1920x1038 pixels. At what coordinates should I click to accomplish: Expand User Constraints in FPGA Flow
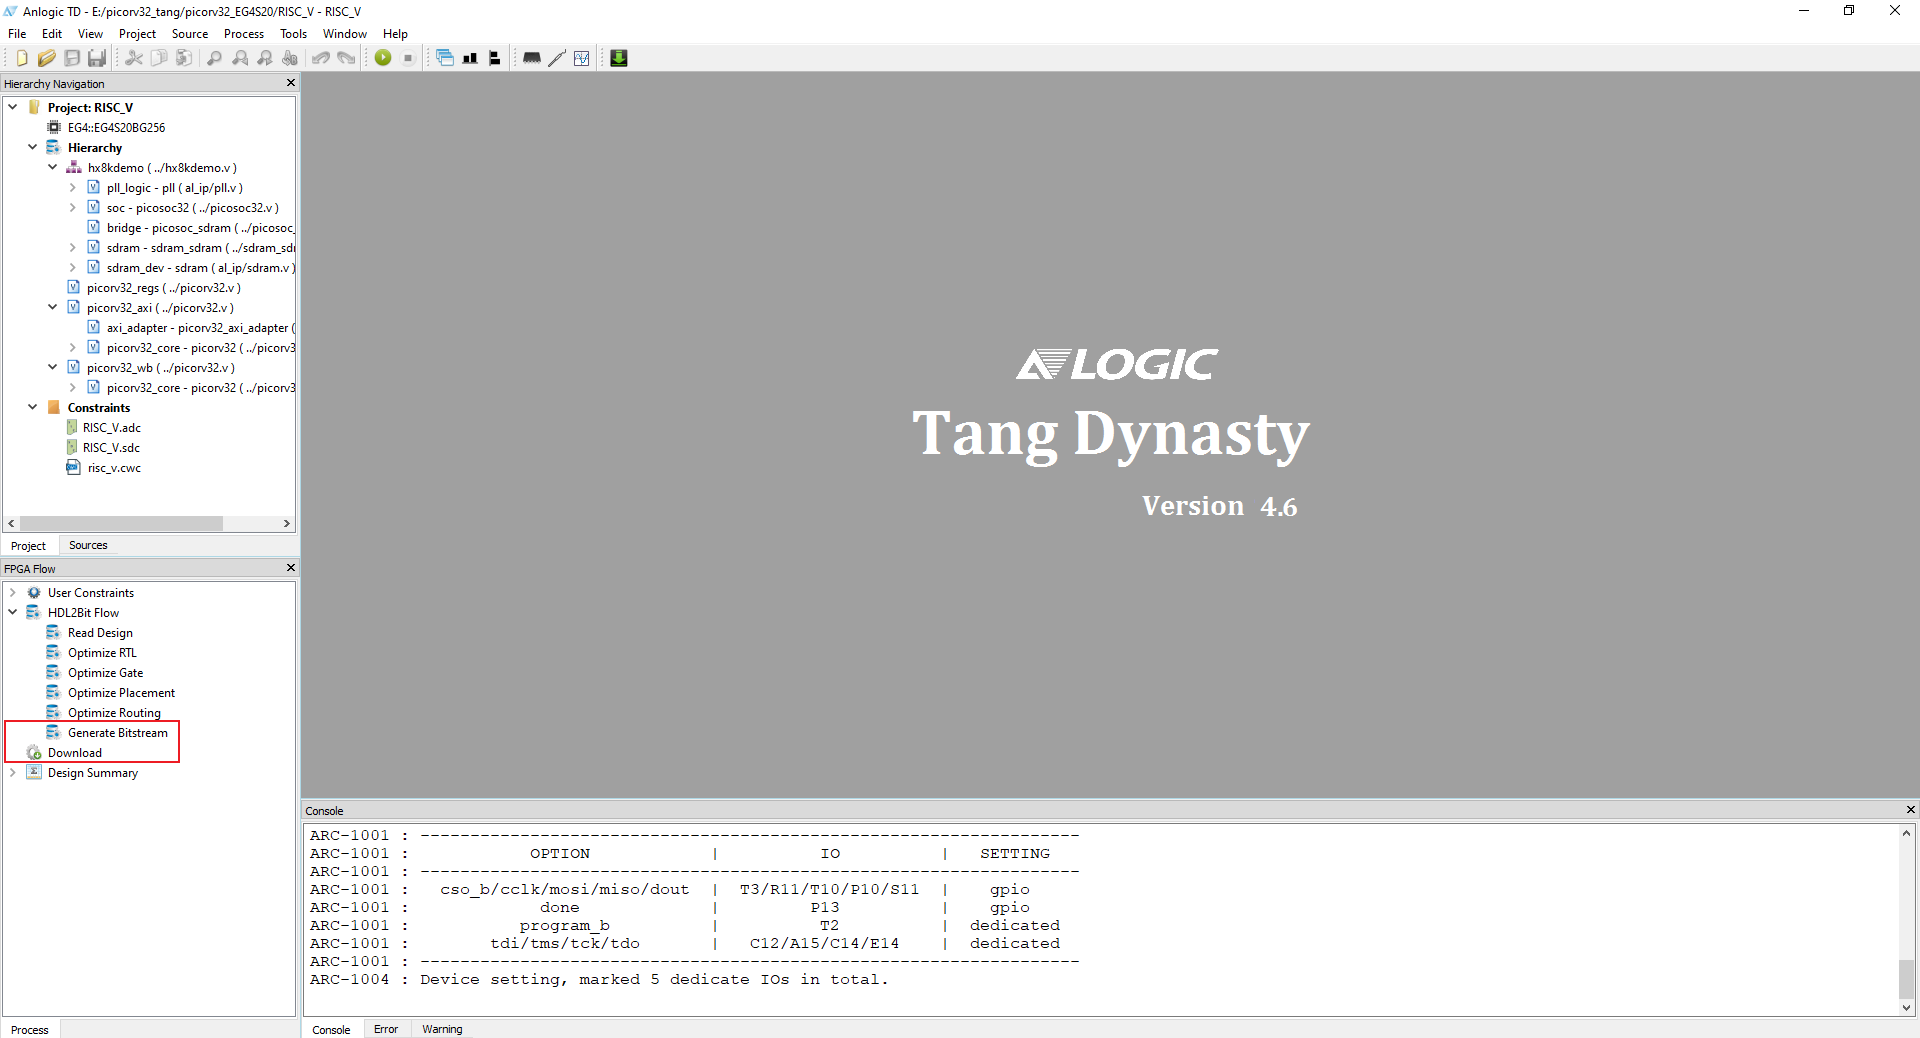13,592
